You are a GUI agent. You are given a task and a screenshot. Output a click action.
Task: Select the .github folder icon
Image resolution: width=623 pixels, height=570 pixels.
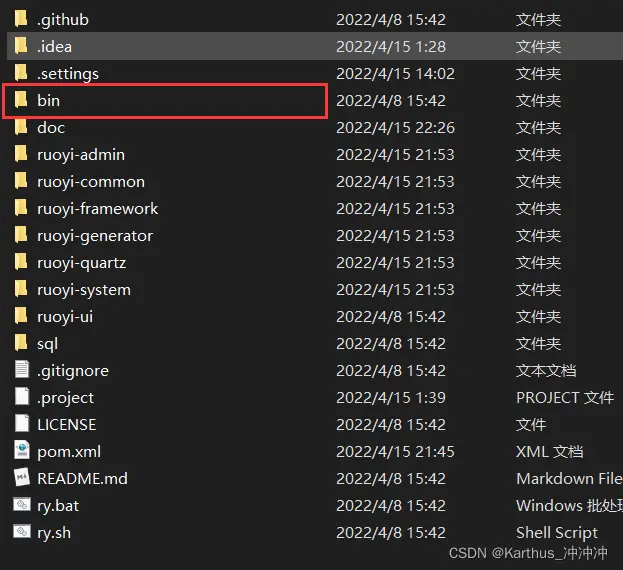(x=21, y=19)
